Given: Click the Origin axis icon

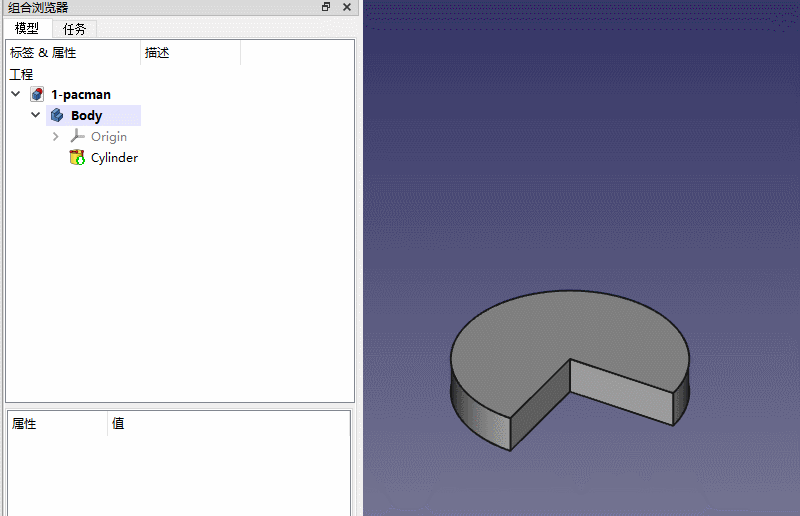Looking at the screenshot, I should (x=77, y=137).
